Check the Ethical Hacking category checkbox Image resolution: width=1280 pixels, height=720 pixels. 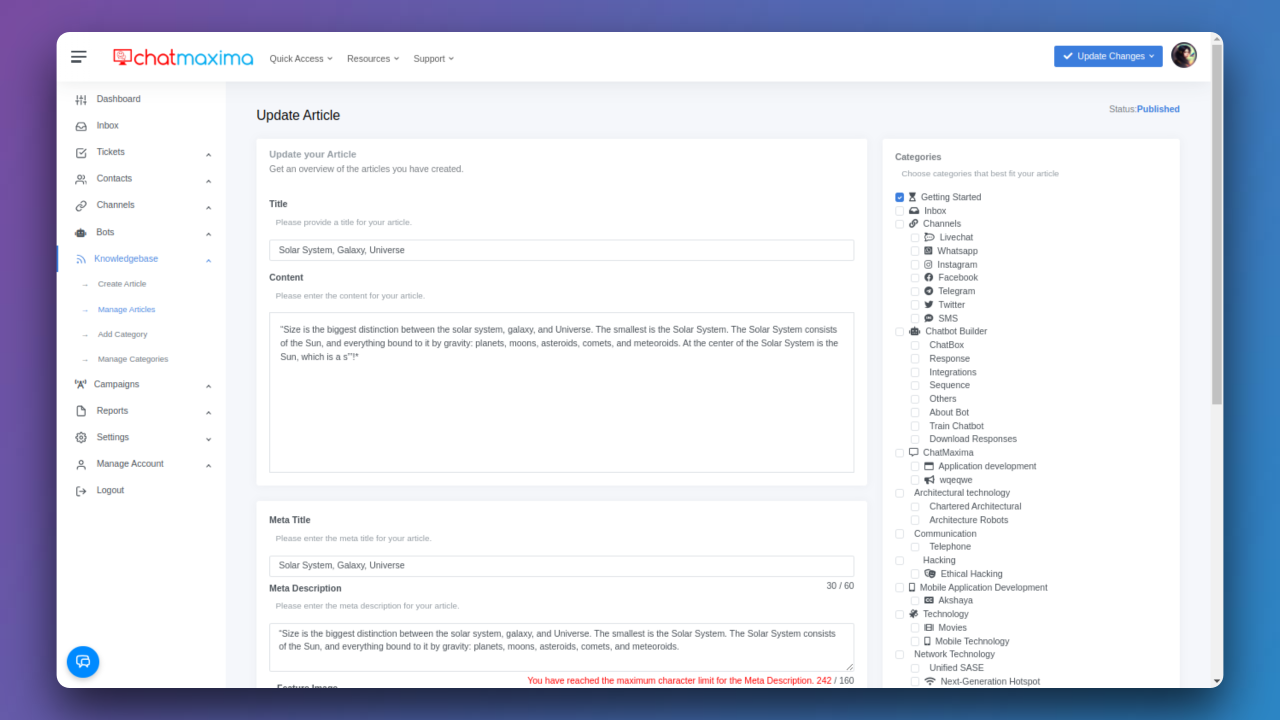coord(915,574)
